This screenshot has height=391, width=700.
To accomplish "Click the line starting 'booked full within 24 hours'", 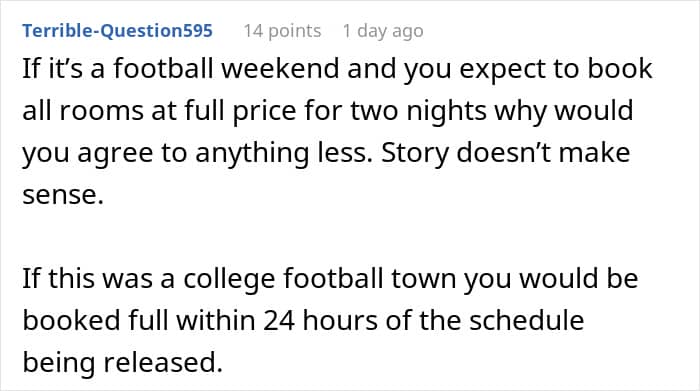I will (303, 320).
